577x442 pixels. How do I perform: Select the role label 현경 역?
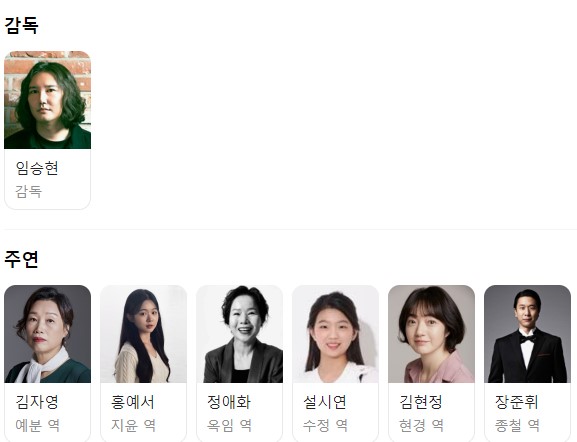pos(422,425)
